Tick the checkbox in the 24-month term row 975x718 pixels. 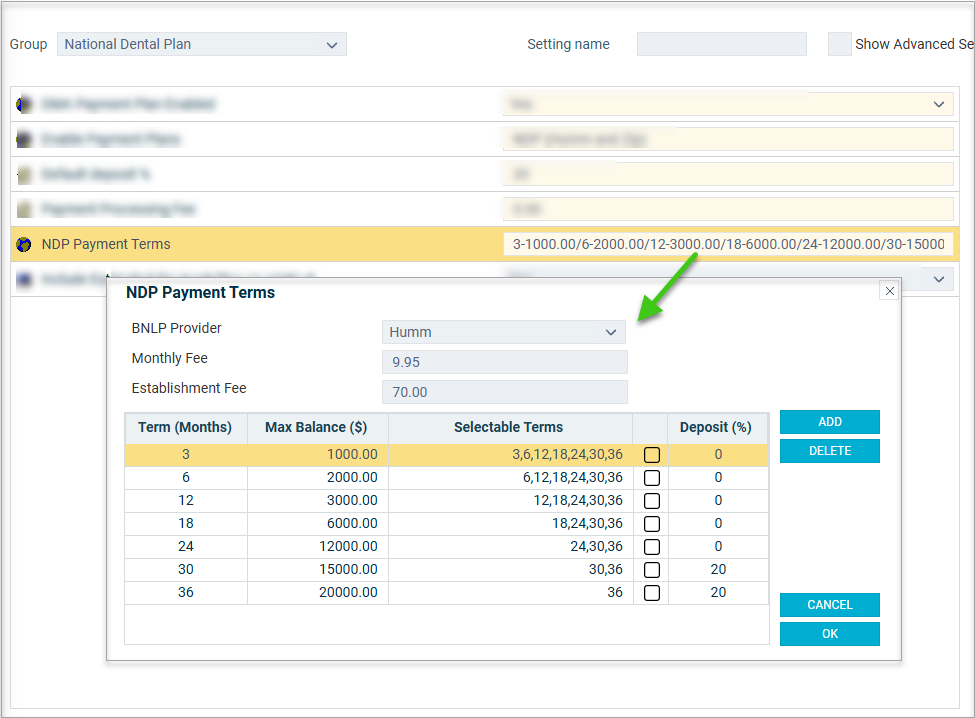click(652, 547)
